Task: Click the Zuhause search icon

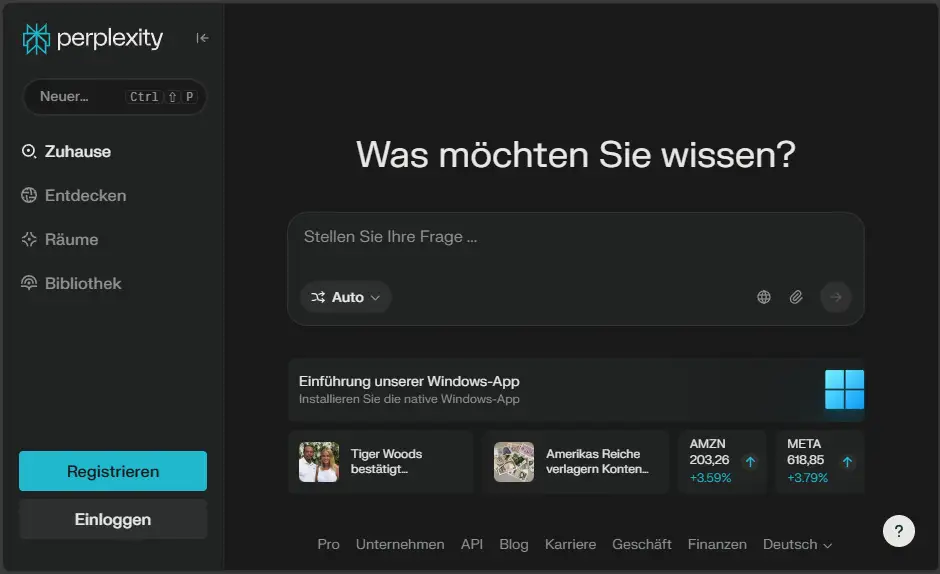Action: click(29, 151)
